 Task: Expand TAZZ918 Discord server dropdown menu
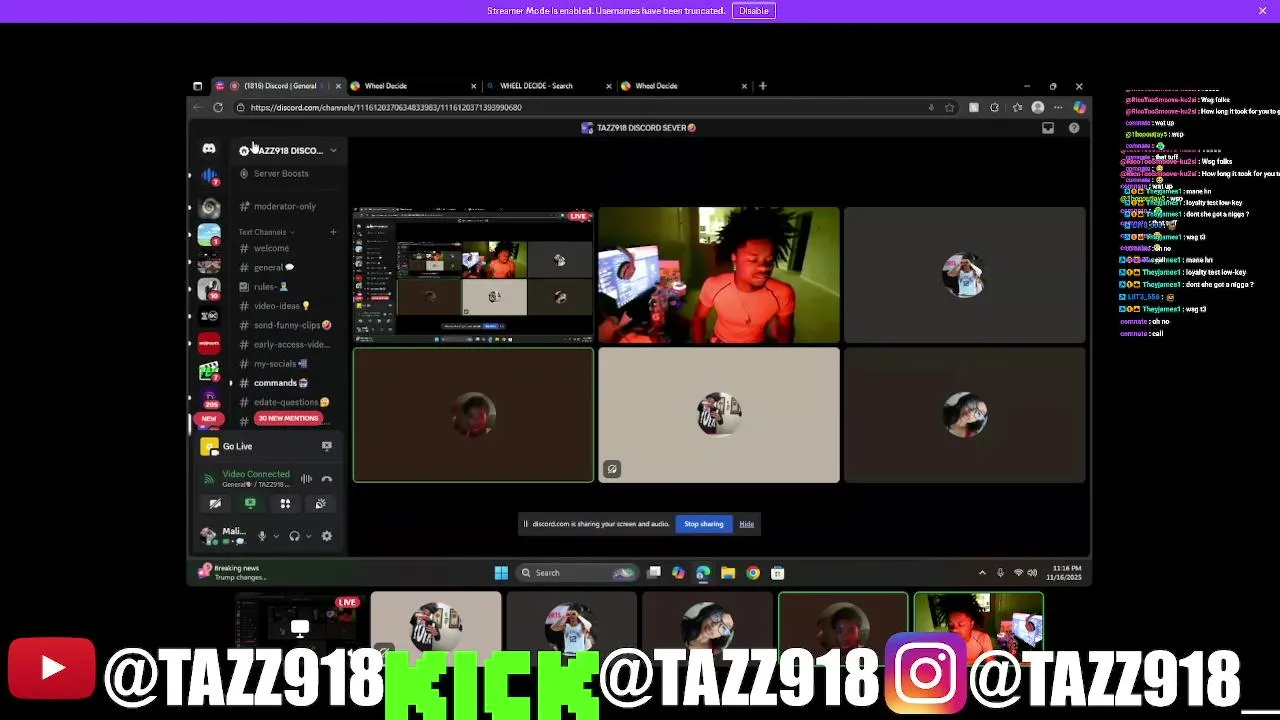333,150
